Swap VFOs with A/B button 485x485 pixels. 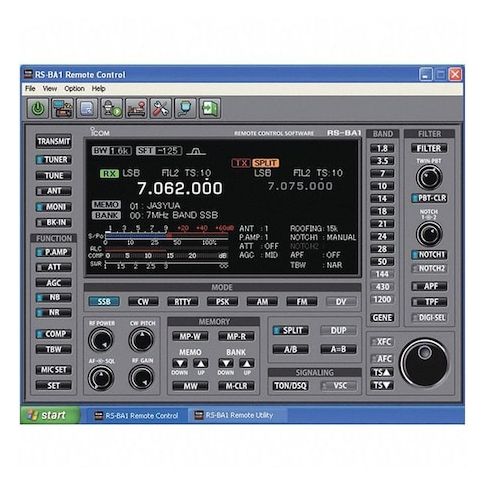[x=291, y=349]
